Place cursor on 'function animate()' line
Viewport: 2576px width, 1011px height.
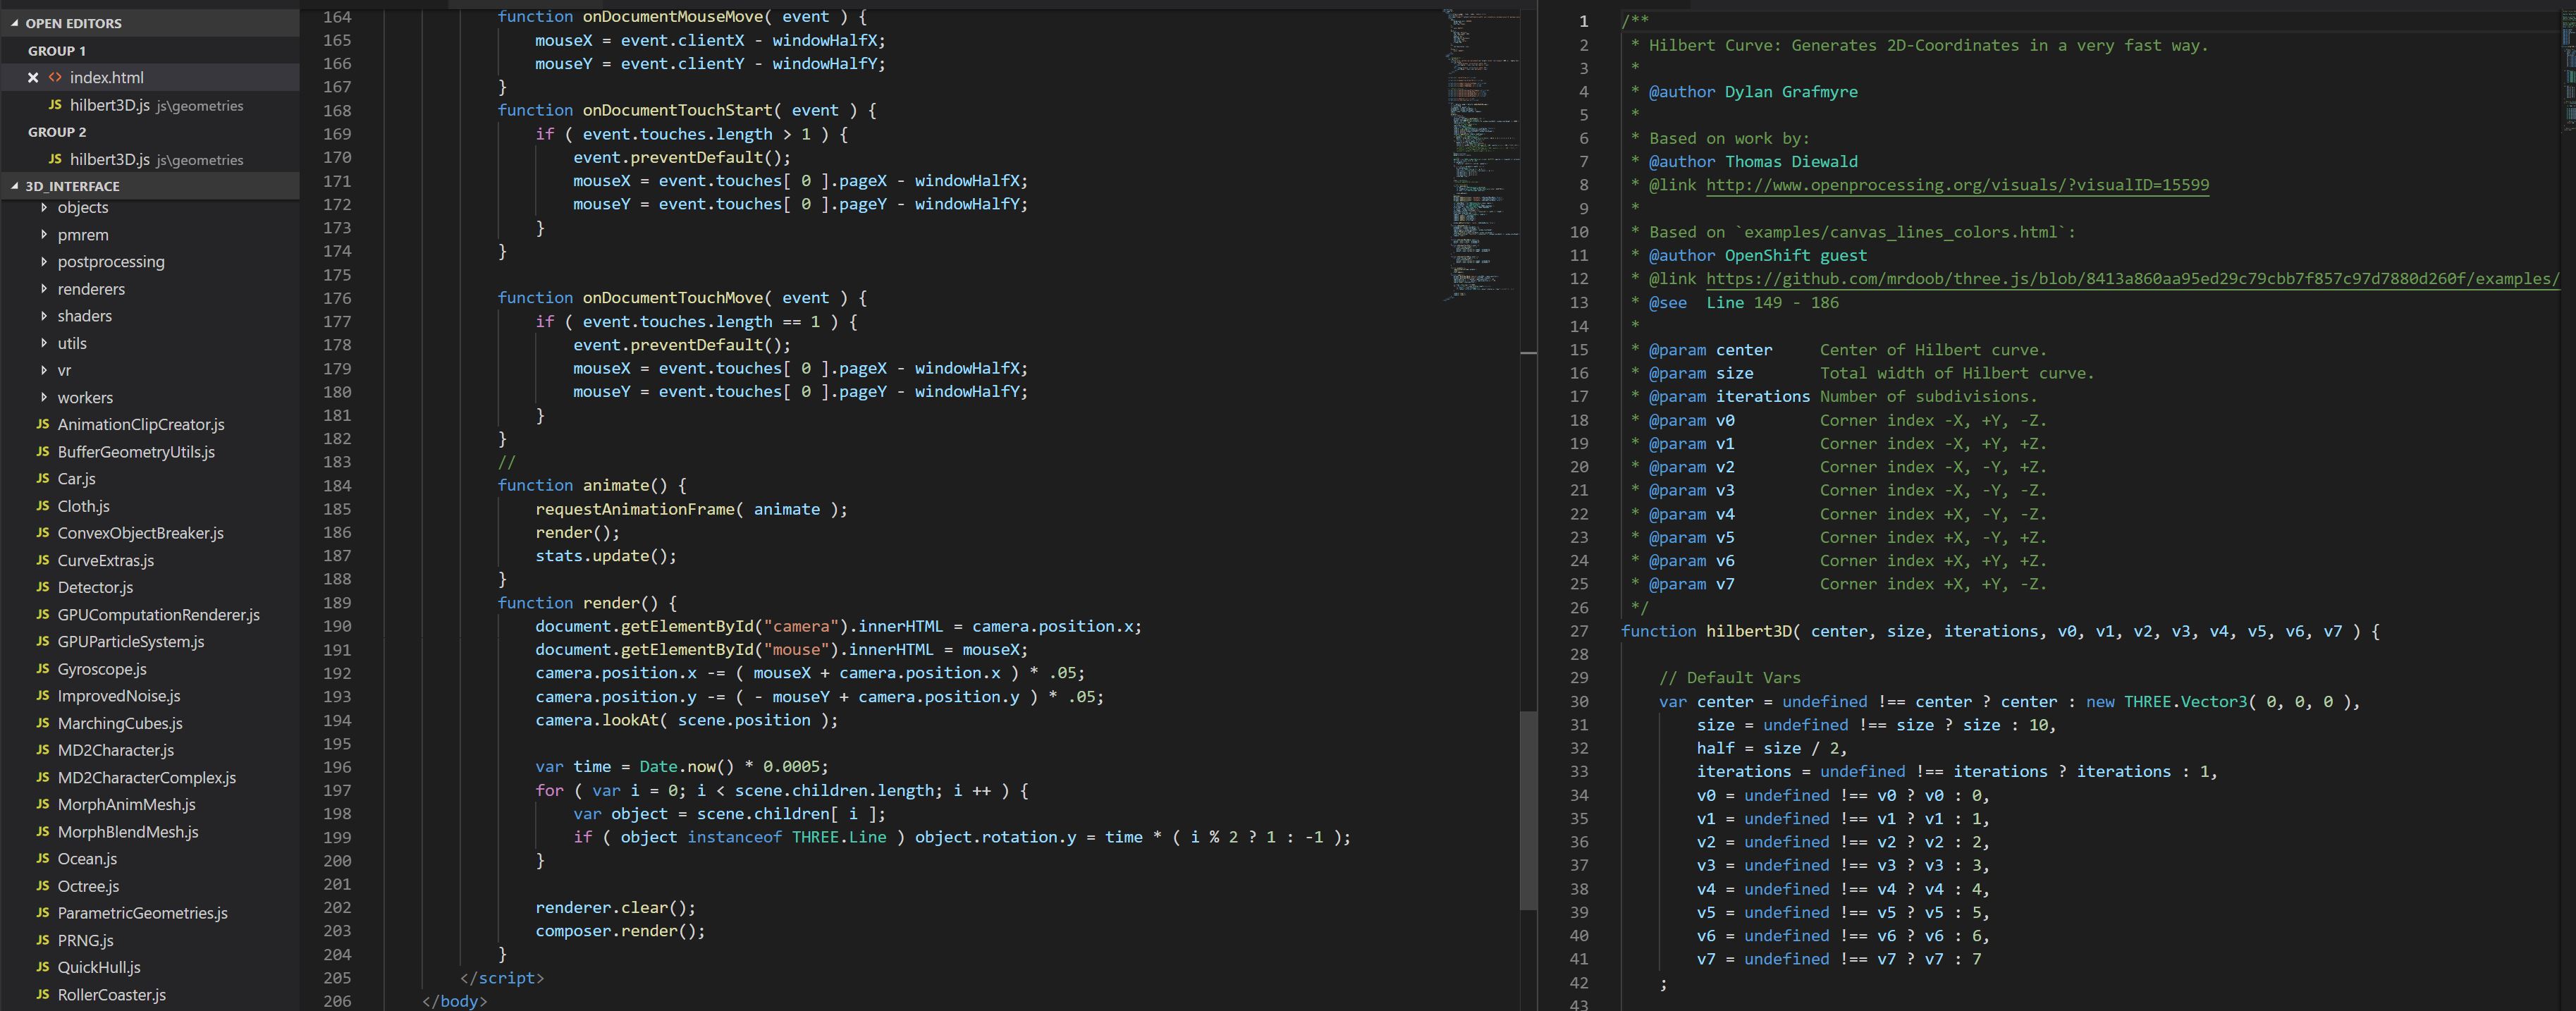click(592, 485)
